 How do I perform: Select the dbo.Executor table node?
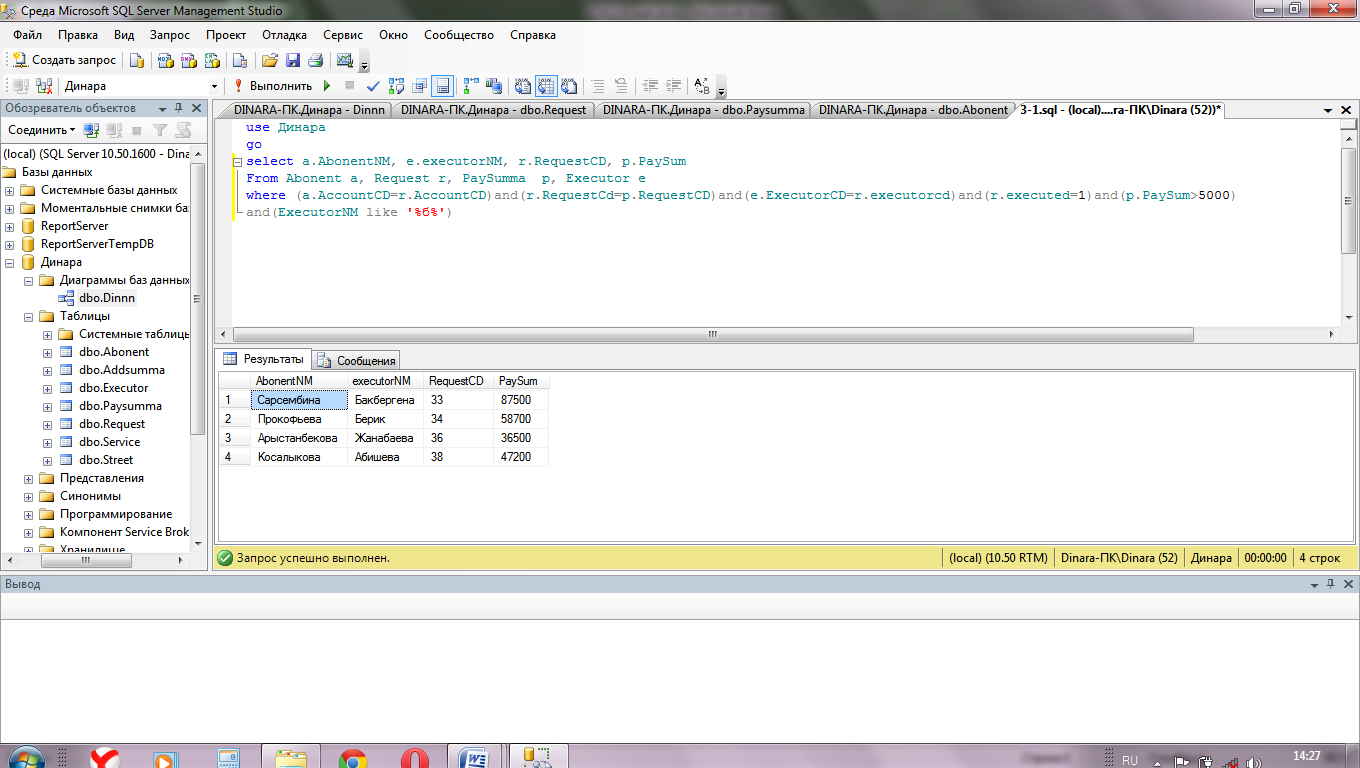click(113, 388)
